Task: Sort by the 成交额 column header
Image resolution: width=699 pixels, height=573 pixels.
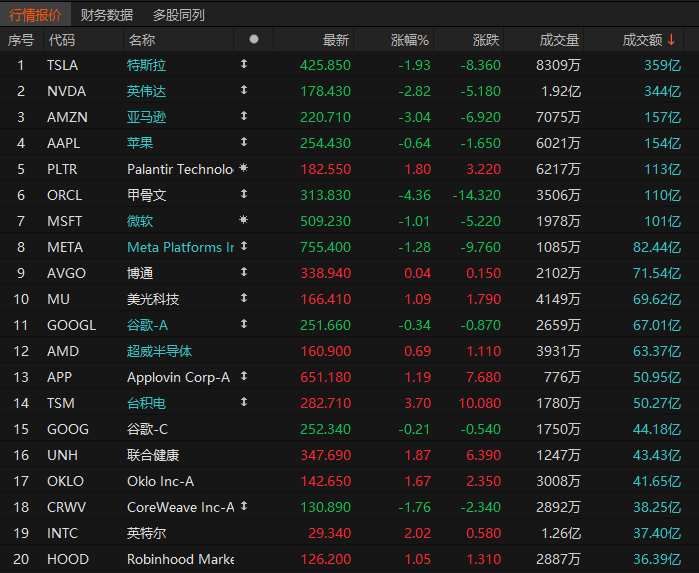Action: [x=642, y=40]
